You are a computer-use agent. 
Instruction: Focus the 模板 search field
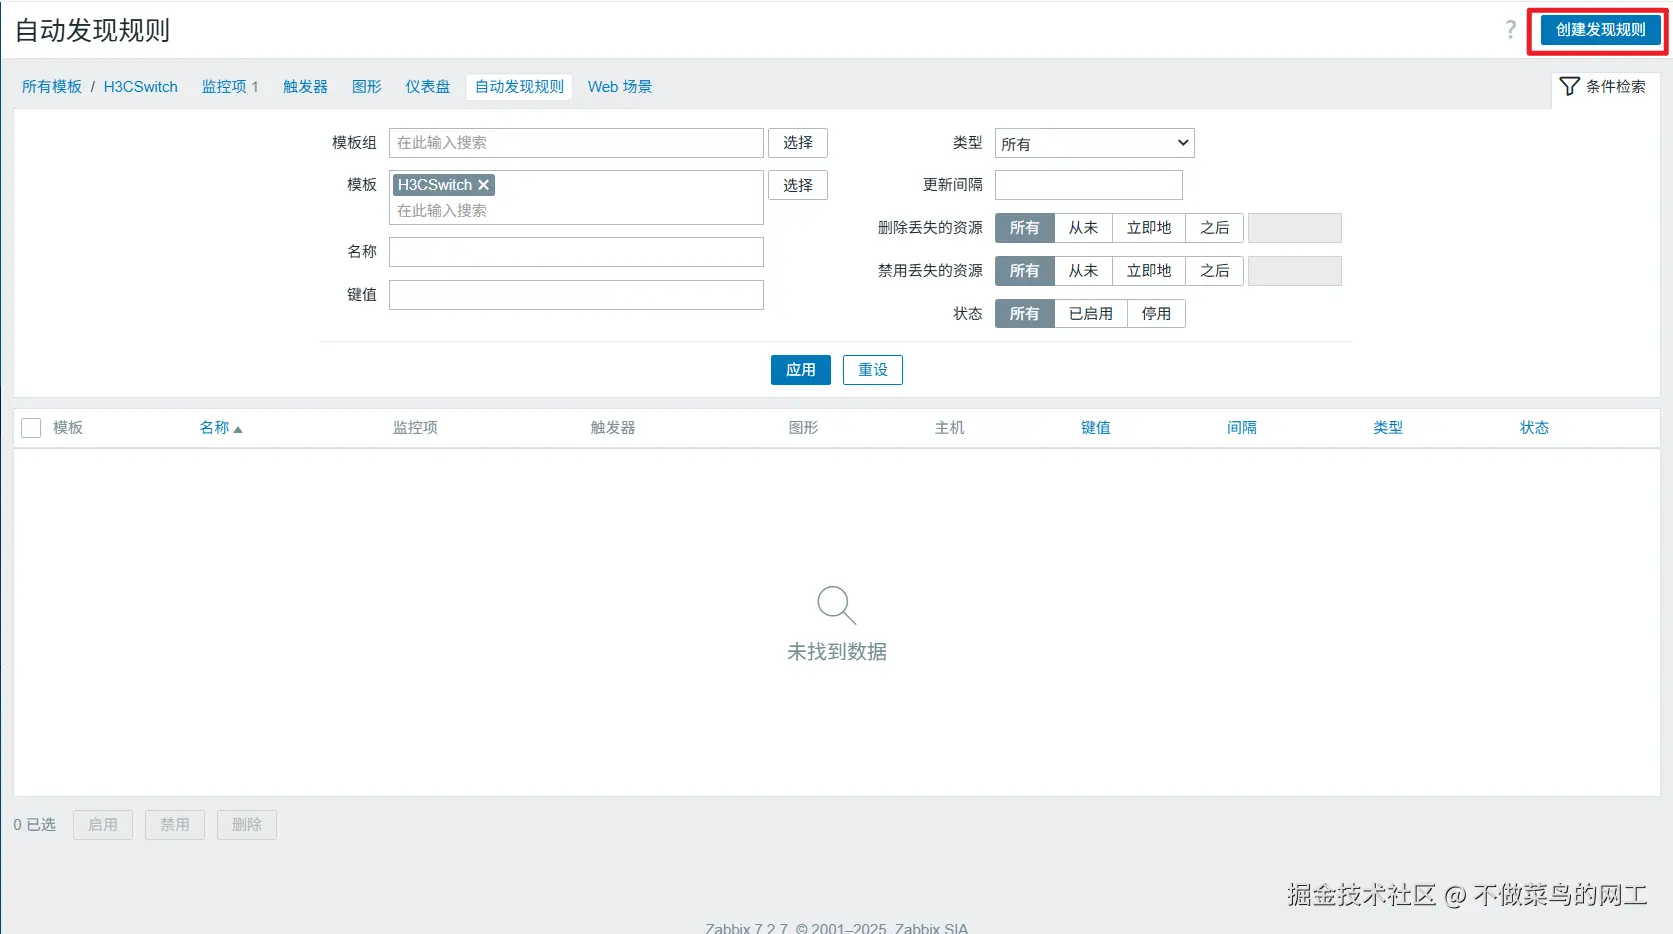point(576,211)
